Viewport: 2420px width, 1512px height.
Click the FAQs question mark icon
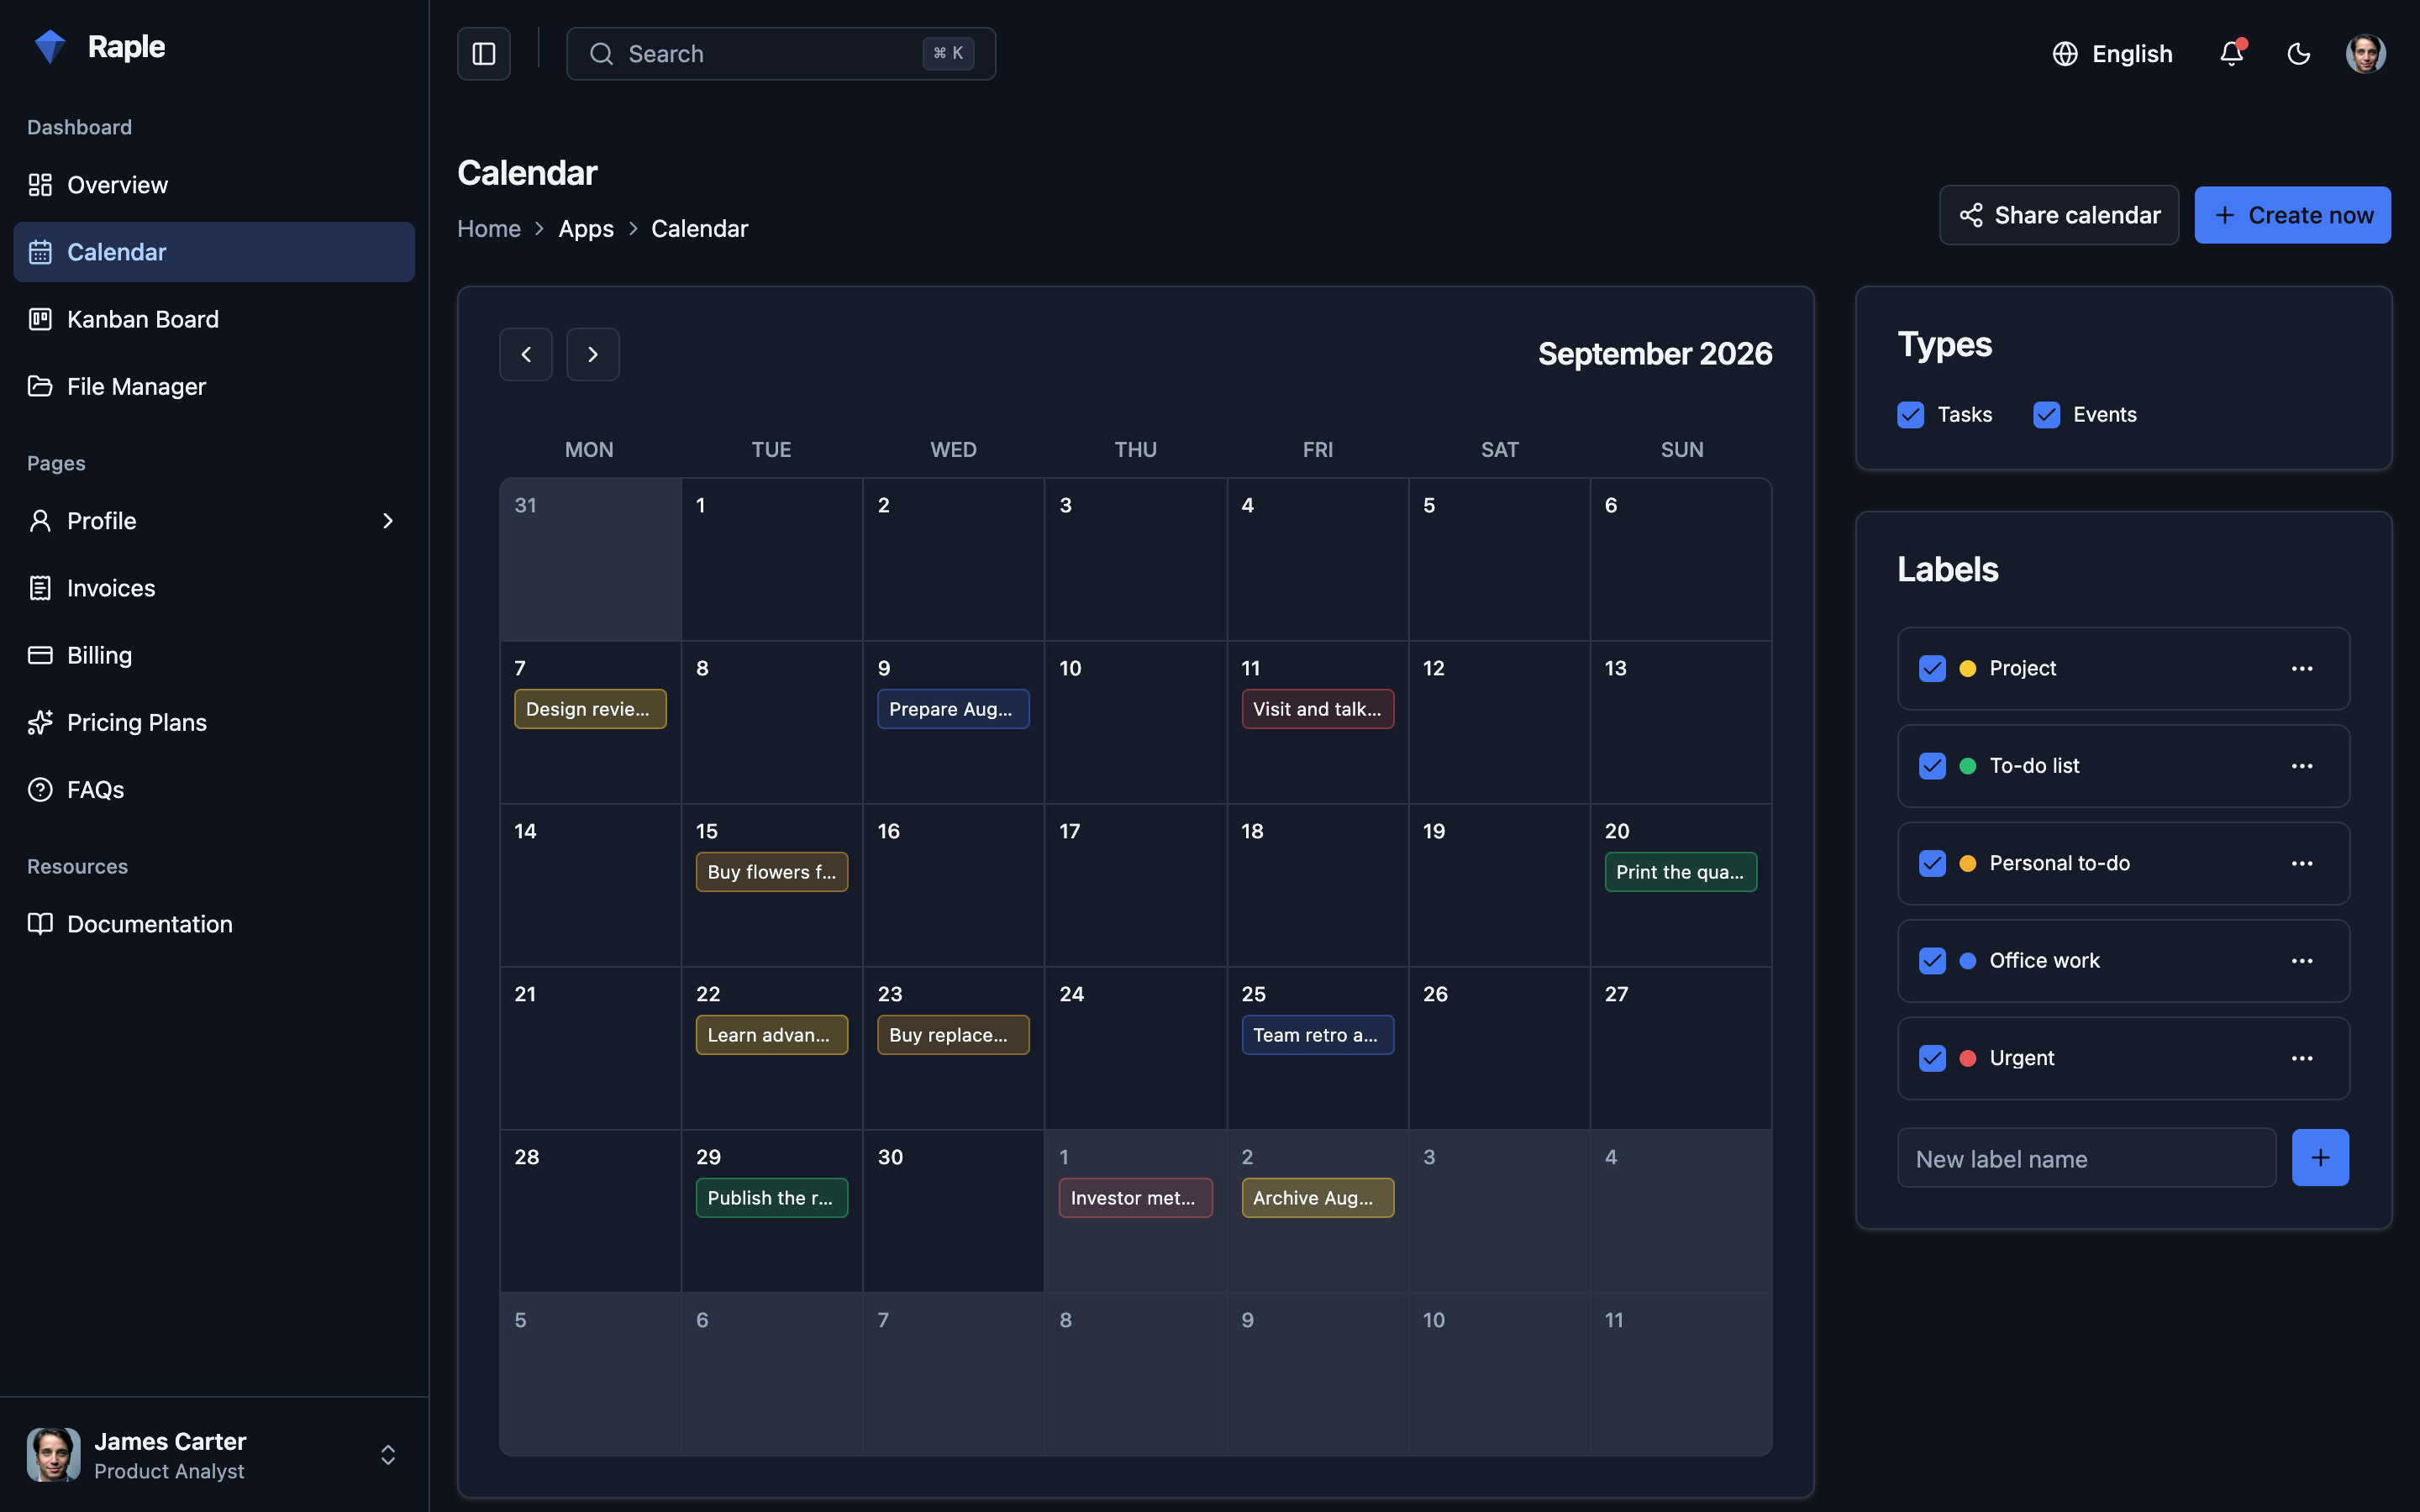click(40, 790)
